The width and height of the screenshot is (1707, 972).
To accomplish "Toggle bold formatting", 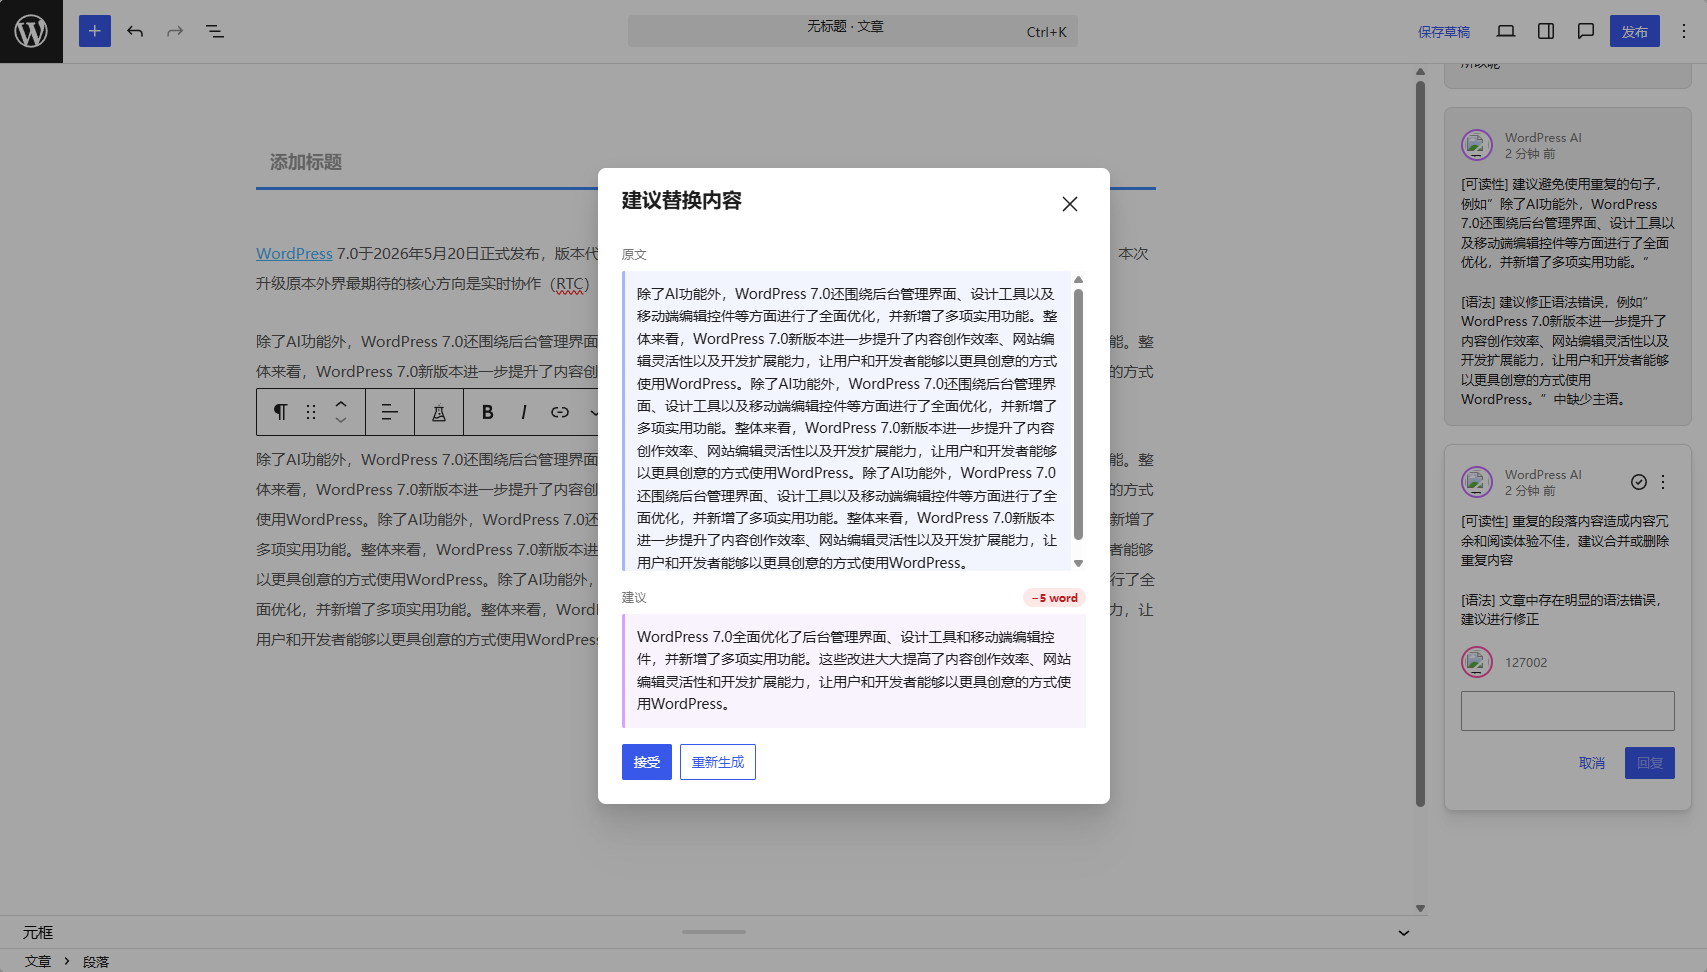I will (488, 412).
